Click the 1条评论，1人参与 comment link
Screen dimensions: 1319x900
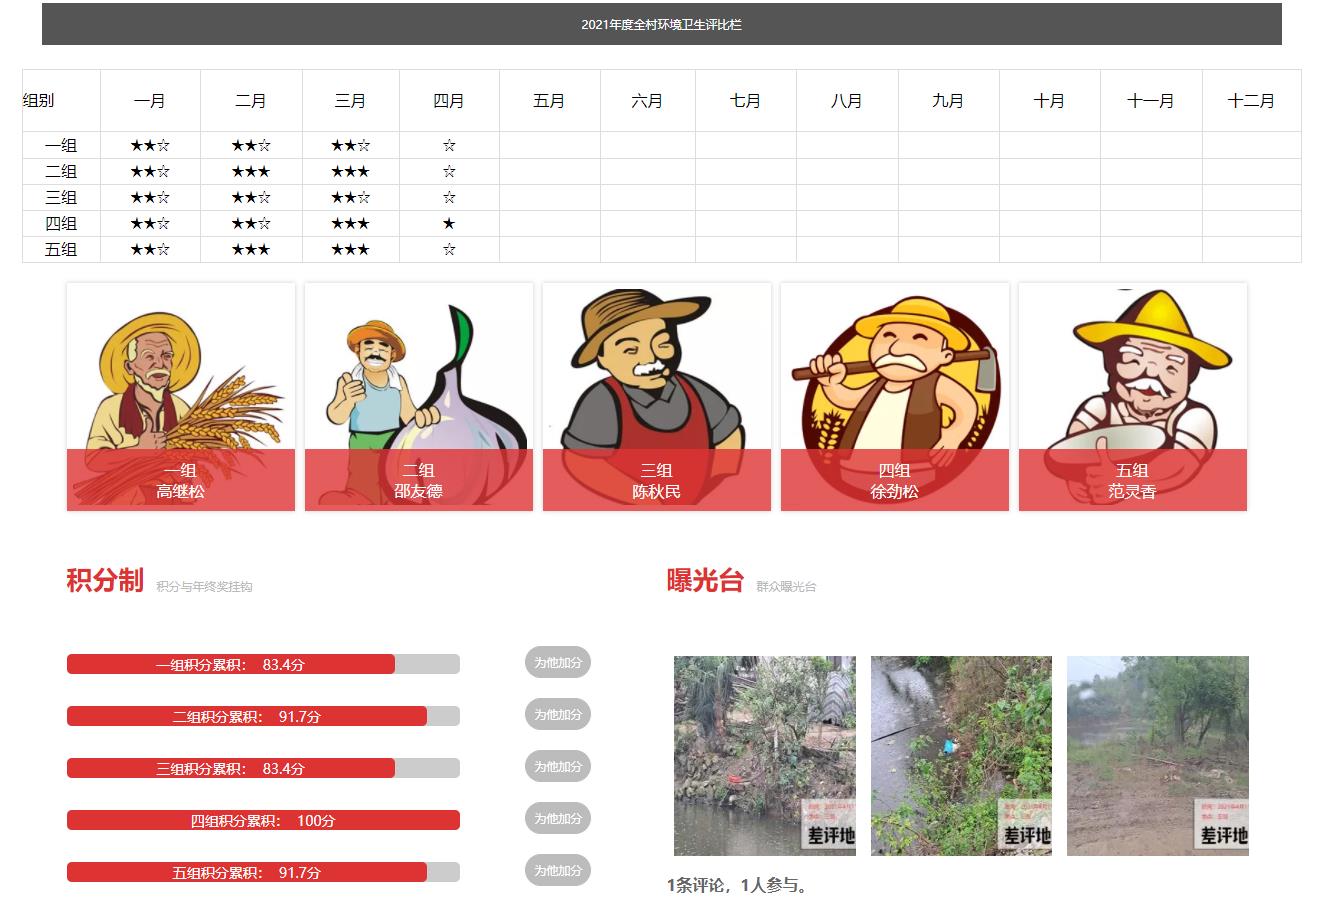[737, 885]
